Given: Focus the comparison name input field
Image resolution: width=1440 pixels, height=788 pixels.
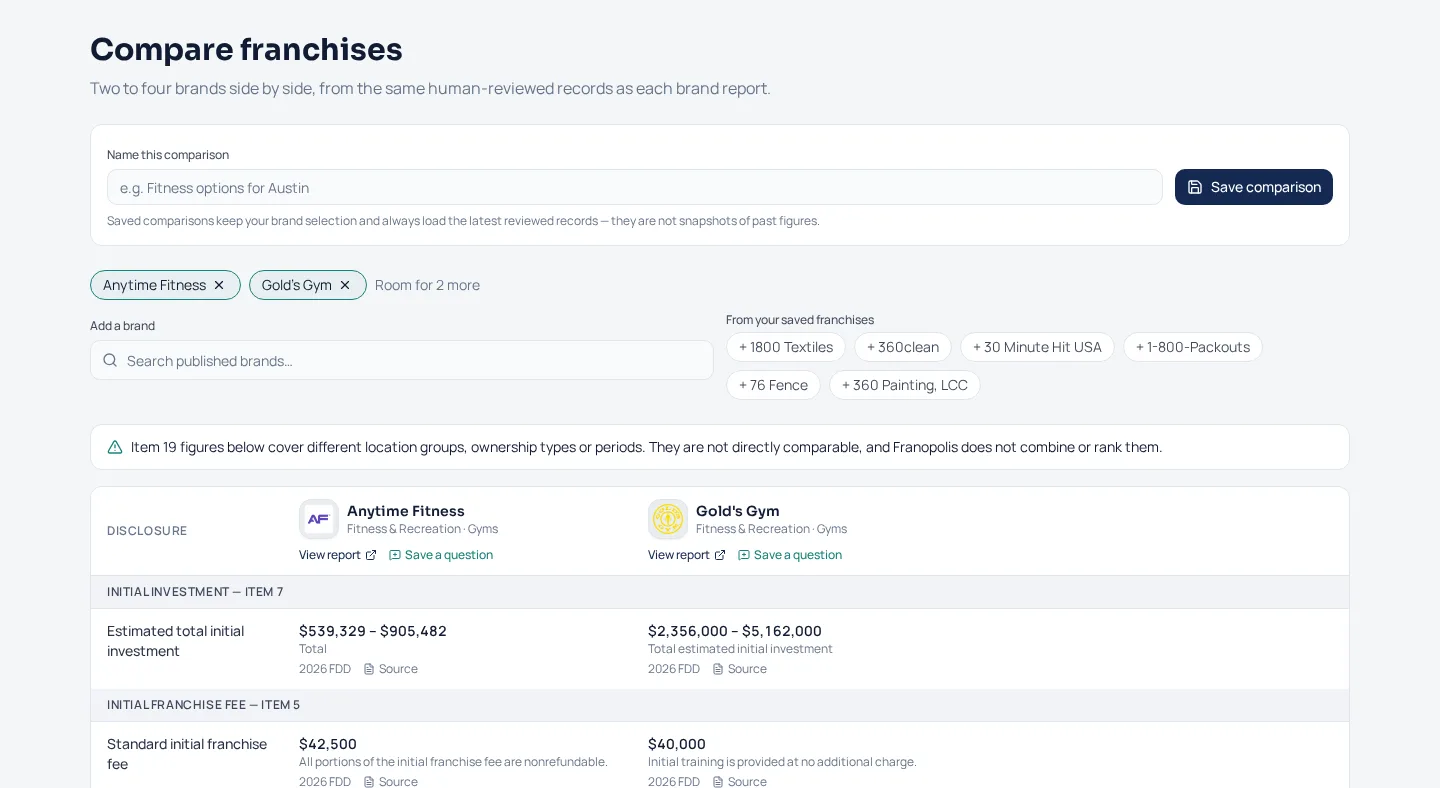Looking at the screenshot, I should (635, 187).
